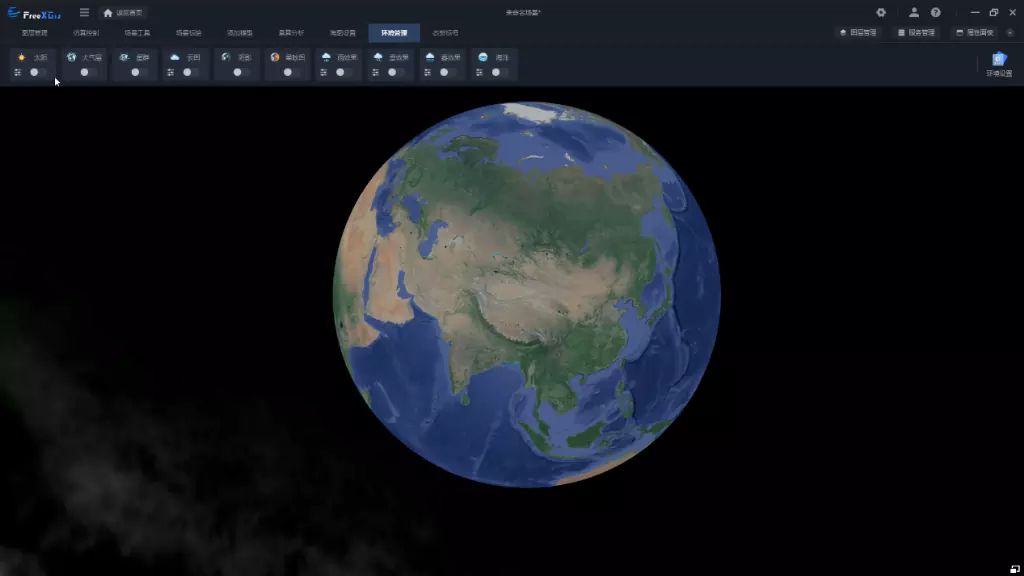The width and height of the screenshot is (1024, 576).
Task: Open help with the question mark icon
Action: pos(936,12)
